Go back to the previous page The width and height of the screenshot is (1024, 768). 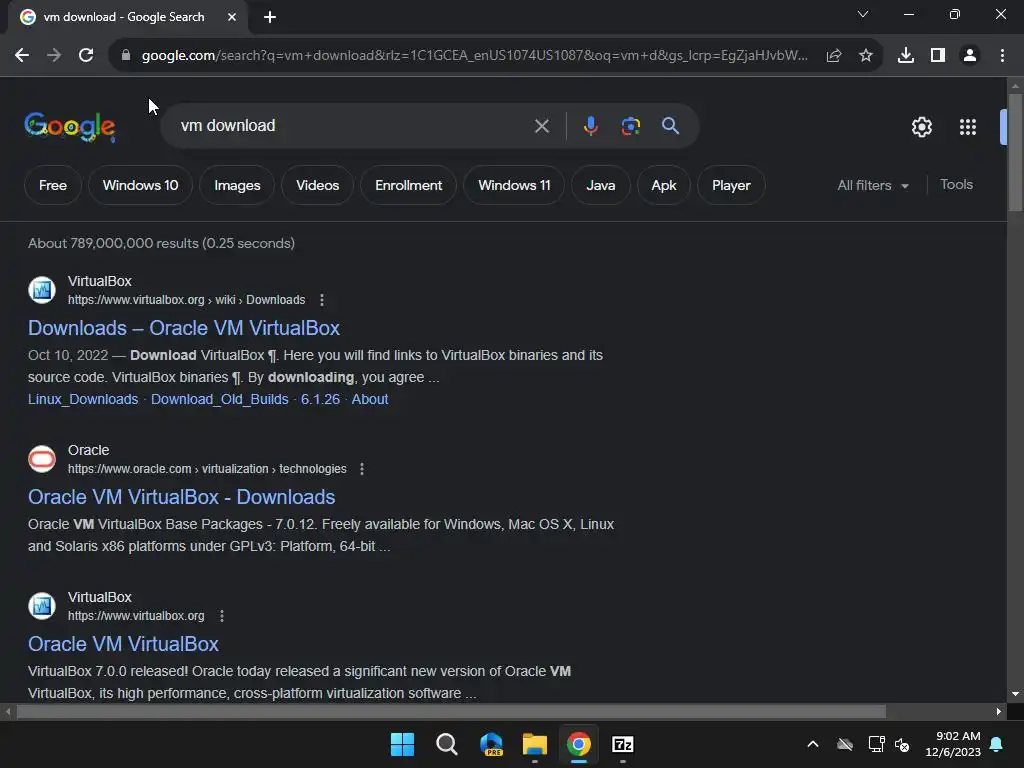tap(22, 56)
